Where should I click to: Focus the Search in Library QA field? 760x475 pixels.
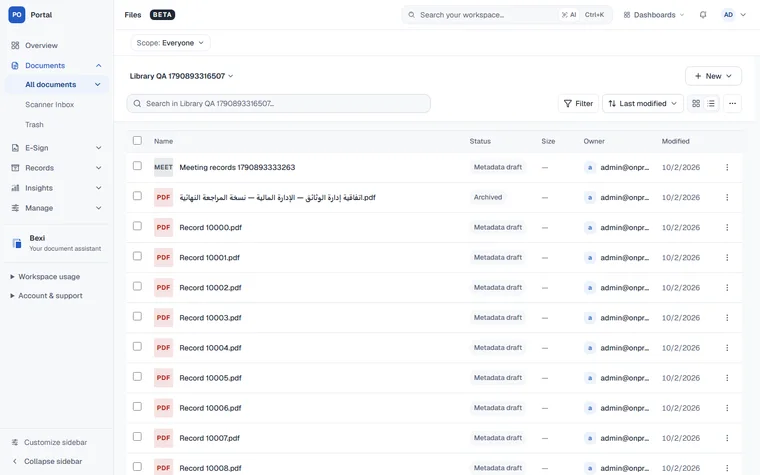(x=278, y=103)
